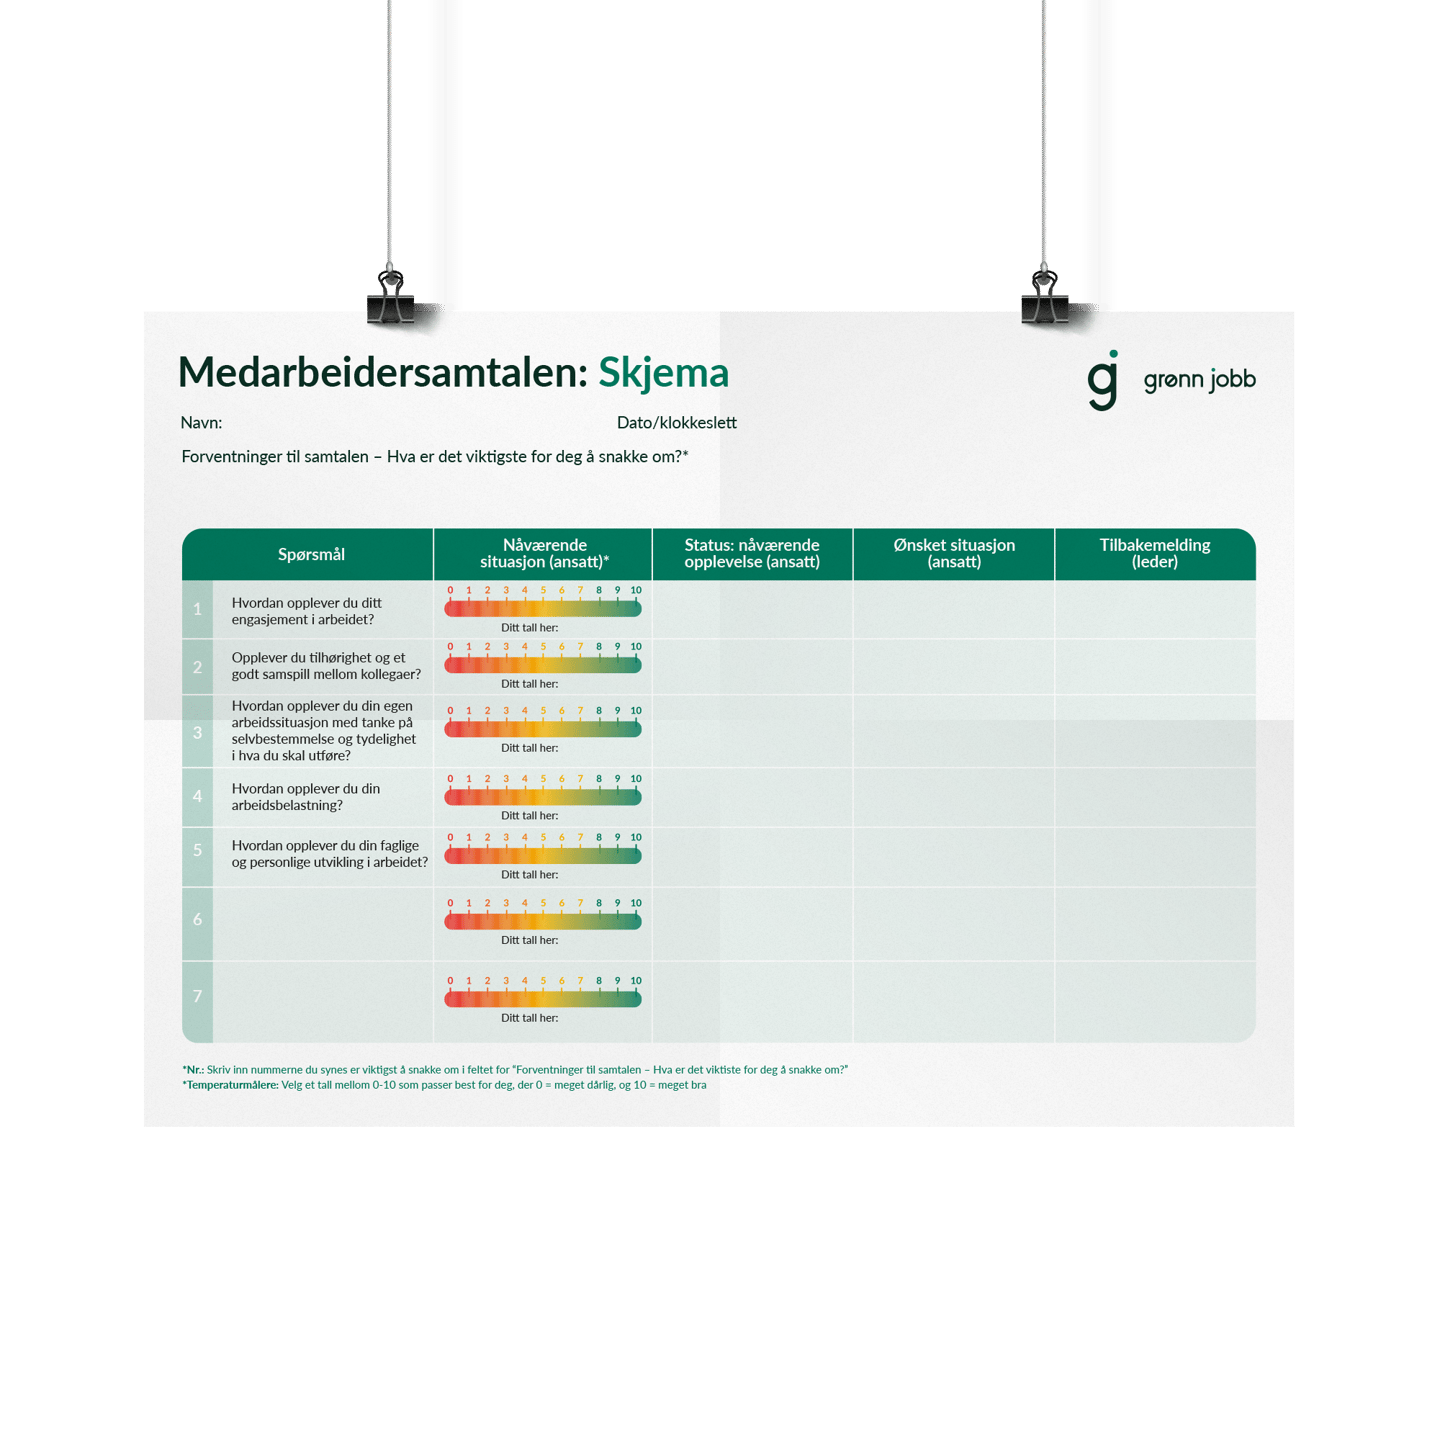This screenshot has width=1440, height=1440.
Task: Click the 0-10 scale bar in row 4
Action: pyautogui.click(x=543, y=796)
